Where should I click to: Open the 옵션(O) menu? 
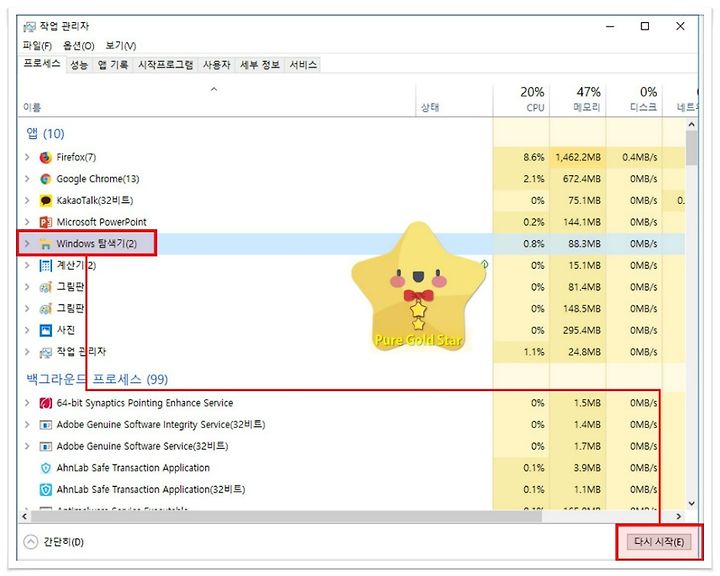79,46
